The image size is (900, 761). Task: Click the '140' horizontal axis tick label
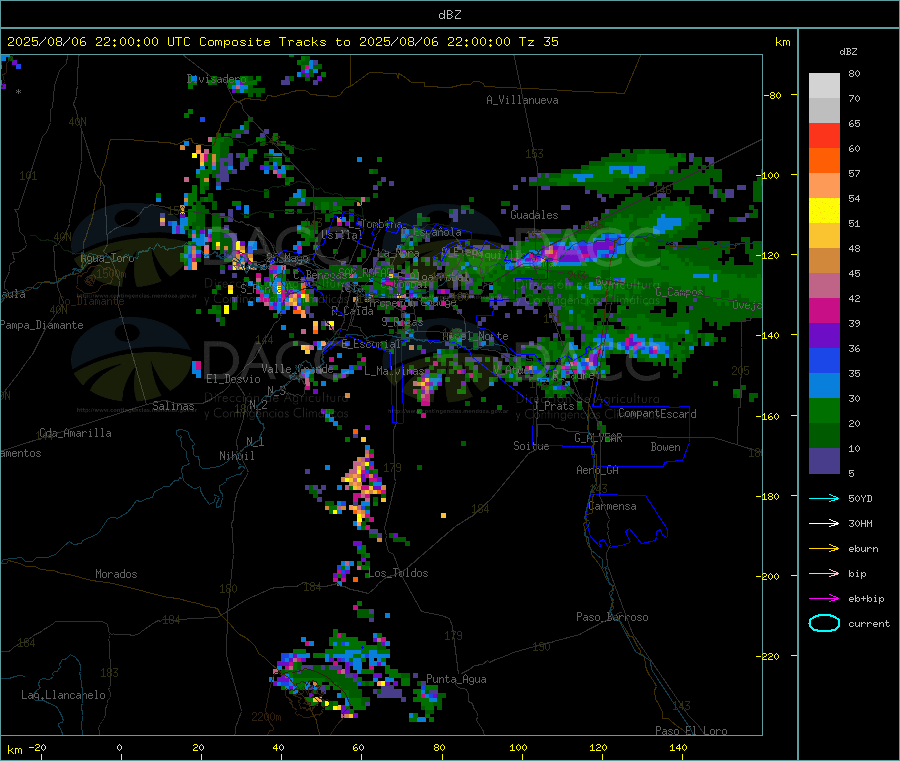[678, 747]
